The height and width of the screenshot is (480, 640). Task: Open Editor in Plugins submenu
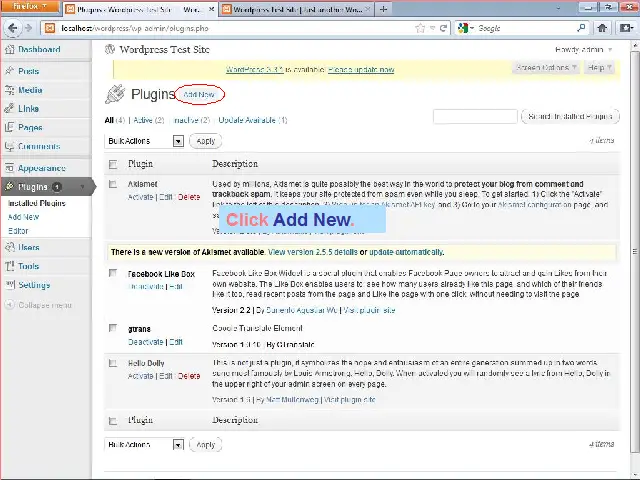(18, 231)
